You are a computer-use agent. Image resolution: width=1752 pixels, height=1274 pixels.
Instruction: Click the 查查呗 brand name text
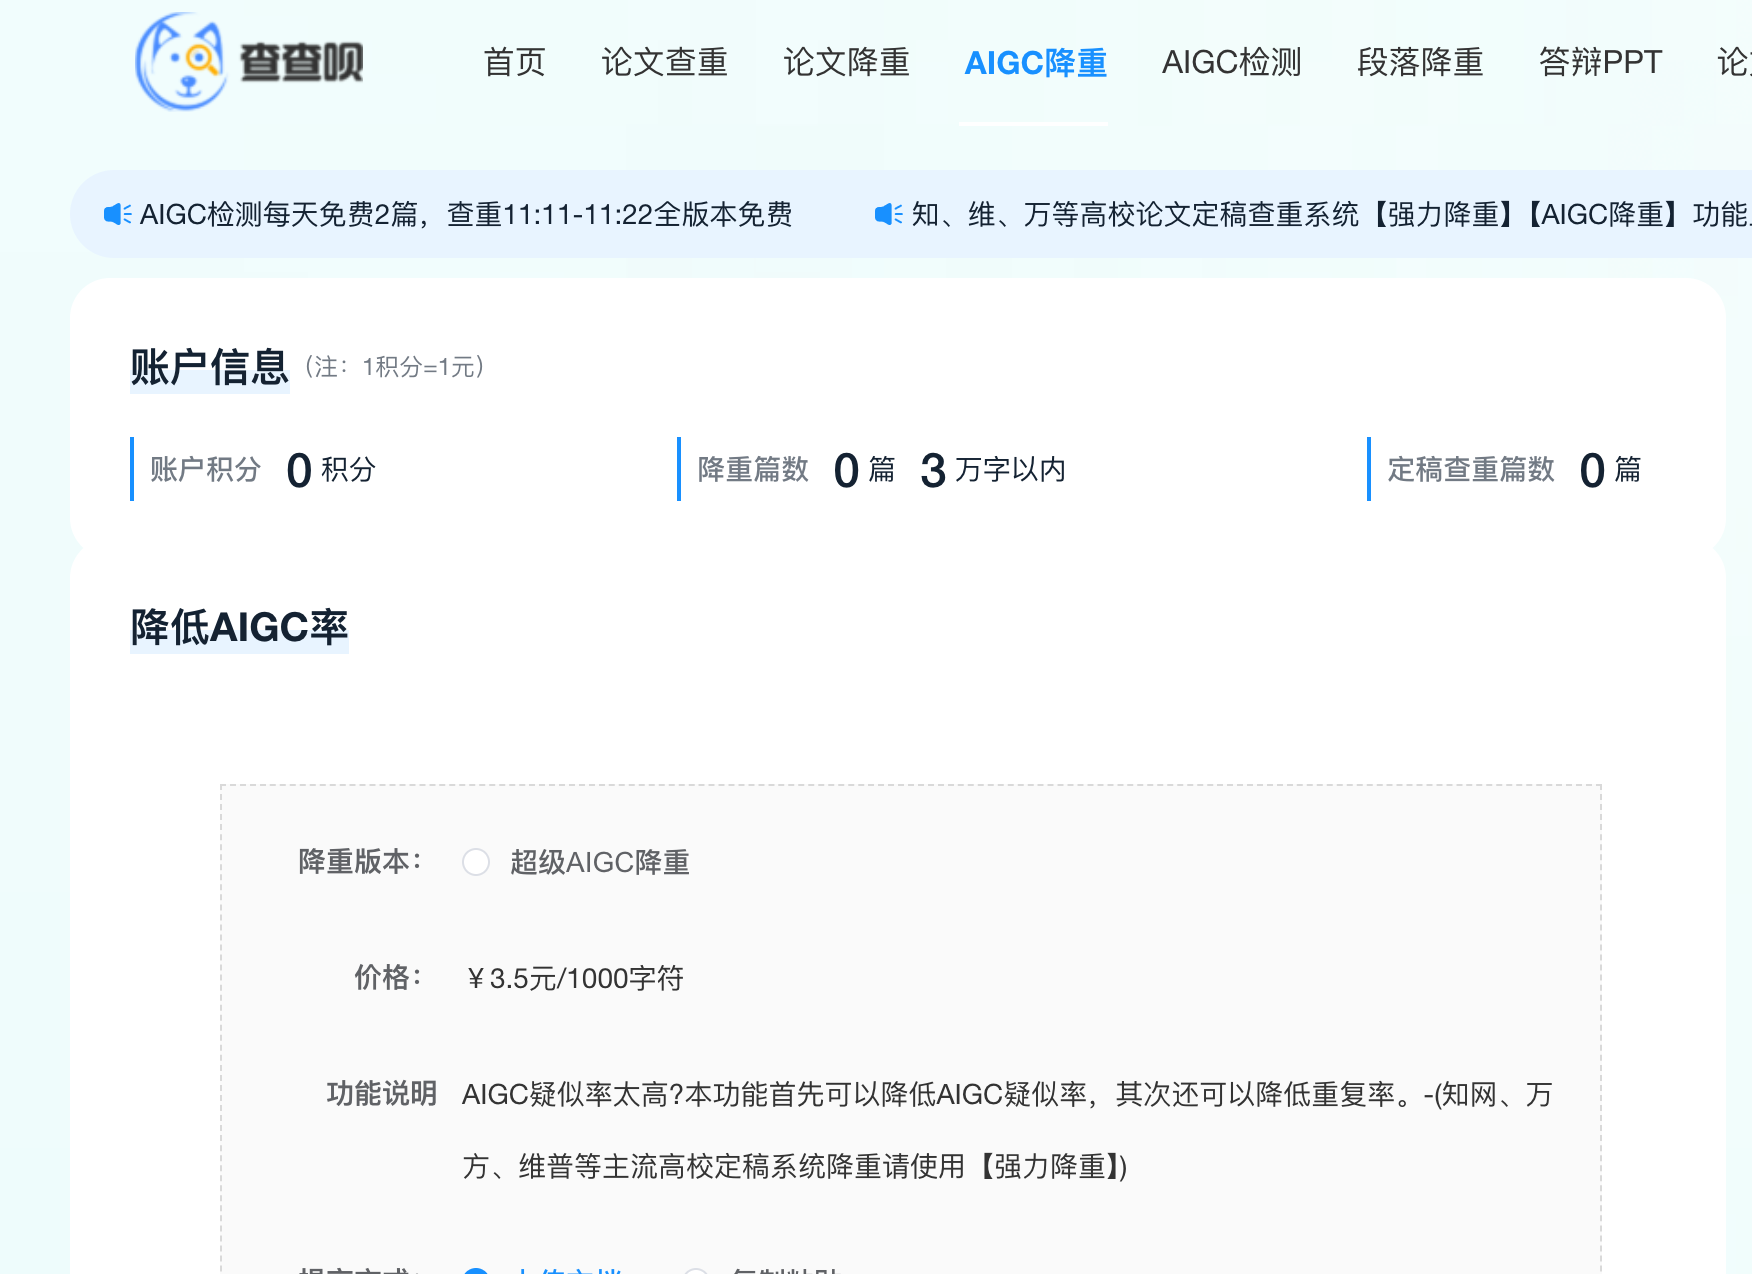(x=302, y=63)
